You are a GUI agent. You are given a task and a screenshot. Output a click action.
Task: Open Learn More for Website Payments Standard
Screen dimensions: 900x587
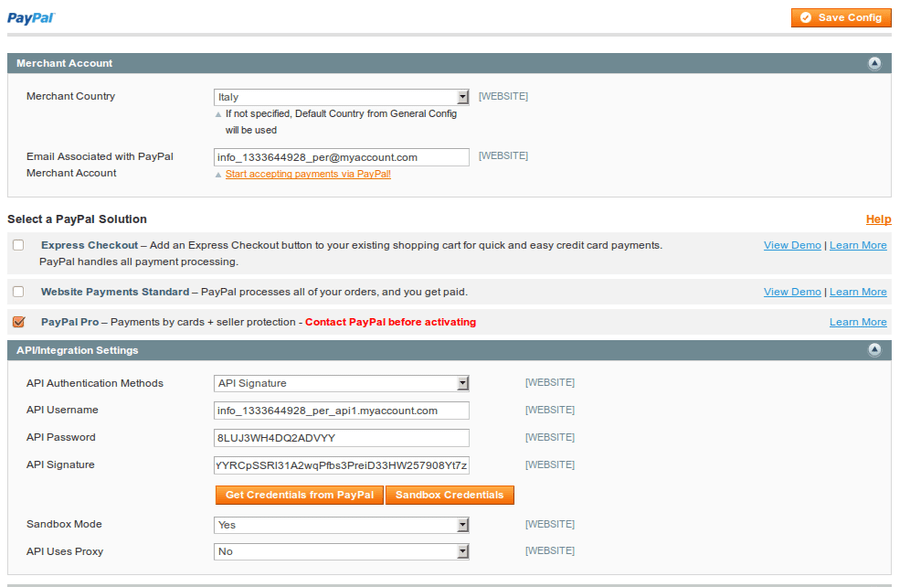(x=858, y=291)
